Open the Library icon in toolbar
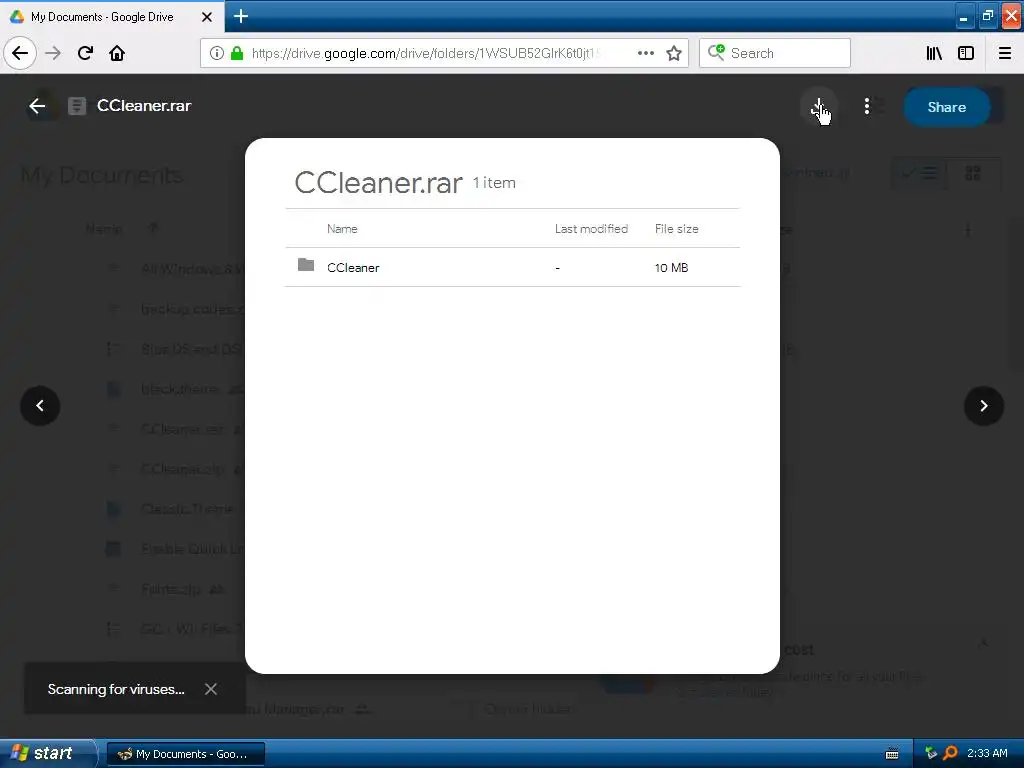Viewport: 1024px width, 768px height. tap(935, 53)
